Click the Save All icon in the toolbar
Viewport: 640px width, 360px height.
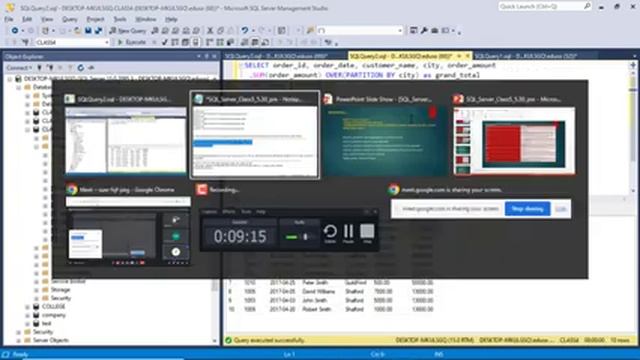98,31
